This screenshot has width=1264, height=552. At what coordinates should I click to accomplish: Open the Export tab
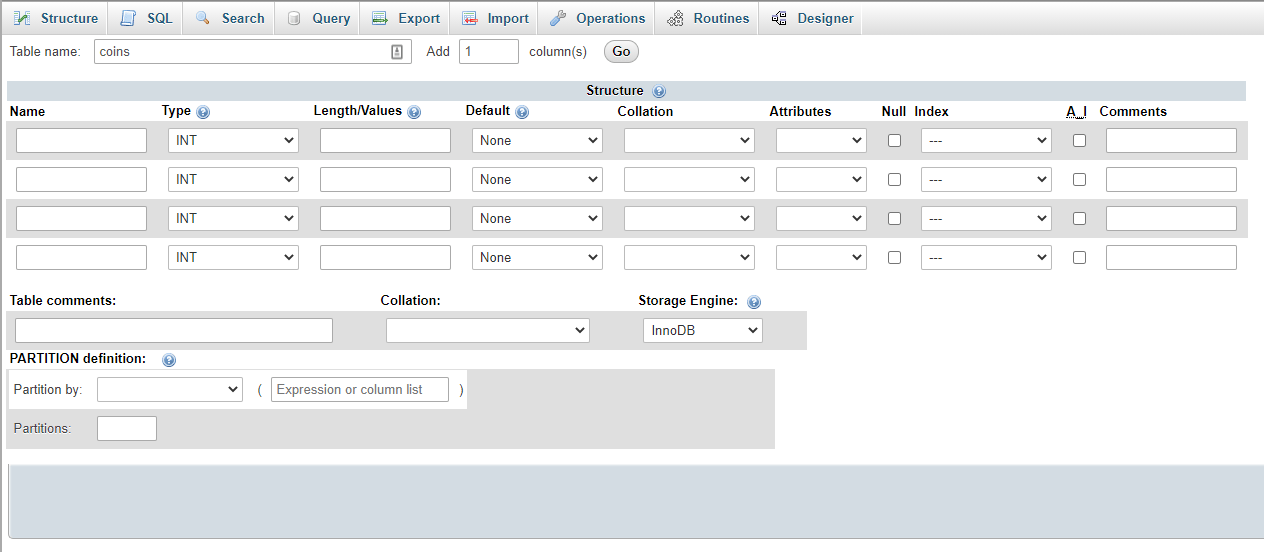pyautogui.click(x=405, y=18)
